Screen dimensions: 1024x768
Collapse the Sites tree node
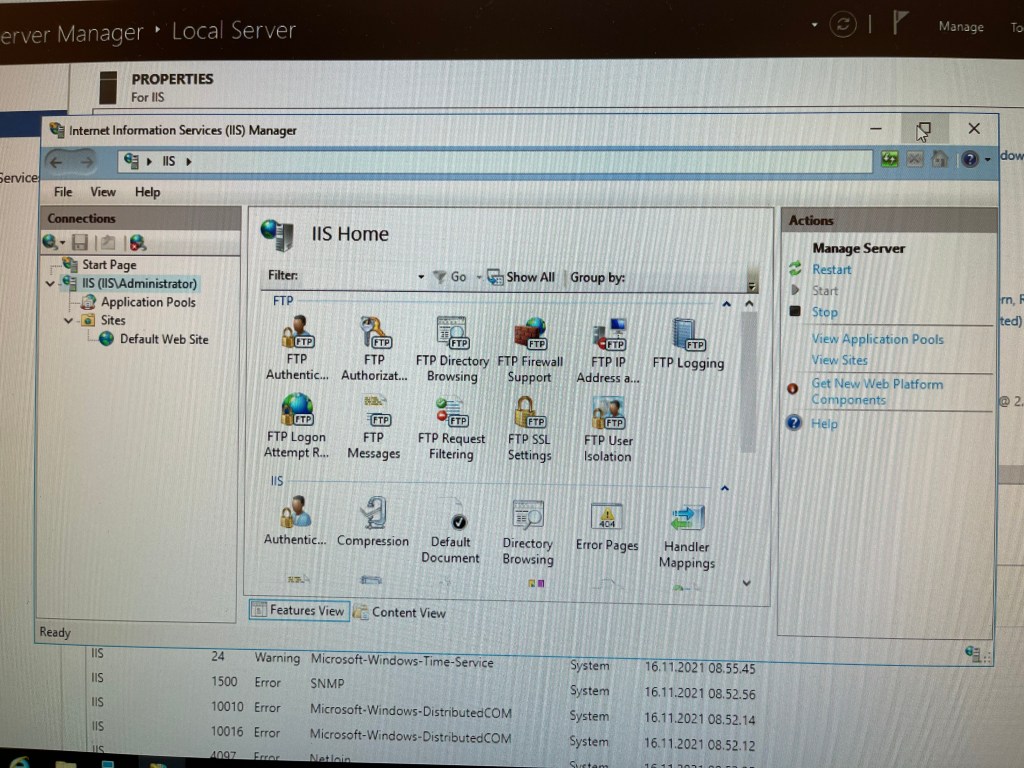coord(68,321)
